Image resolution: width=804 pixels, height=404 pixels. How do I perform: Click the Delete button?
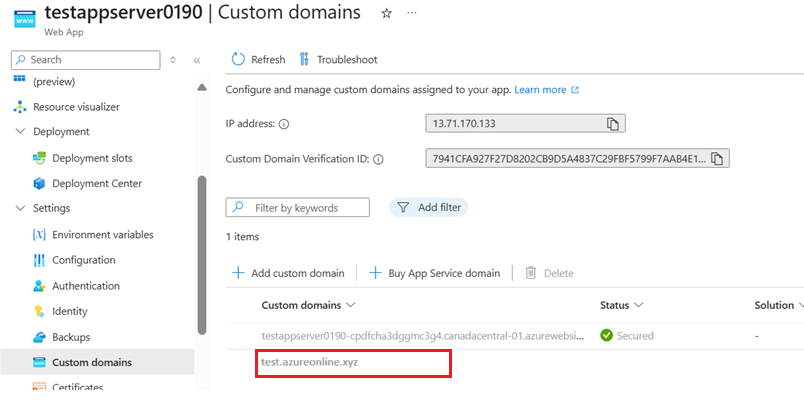549,273
